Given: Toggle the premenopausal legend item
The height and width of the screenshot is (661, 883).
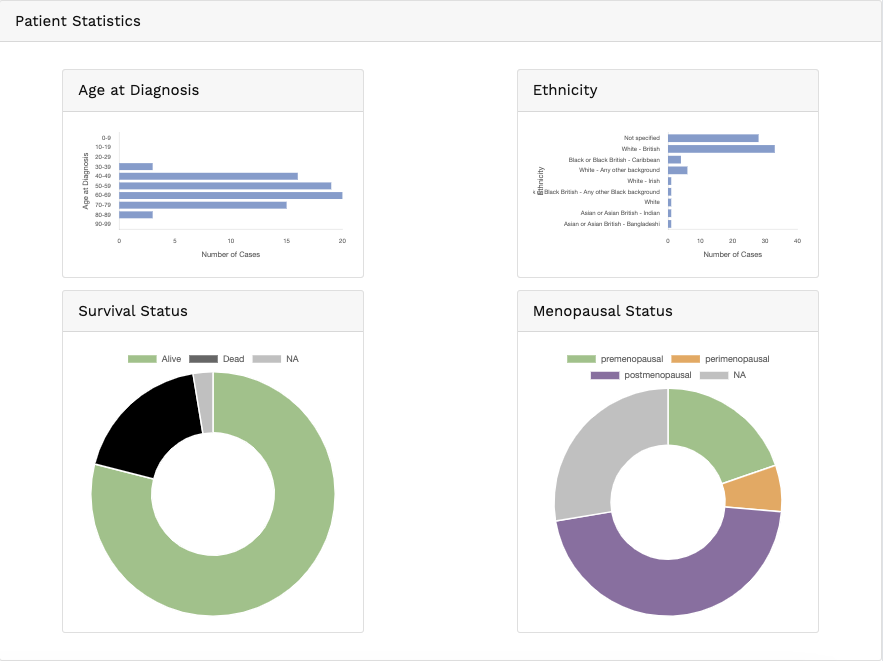Looking at the screenshot, I should [615, 358].
